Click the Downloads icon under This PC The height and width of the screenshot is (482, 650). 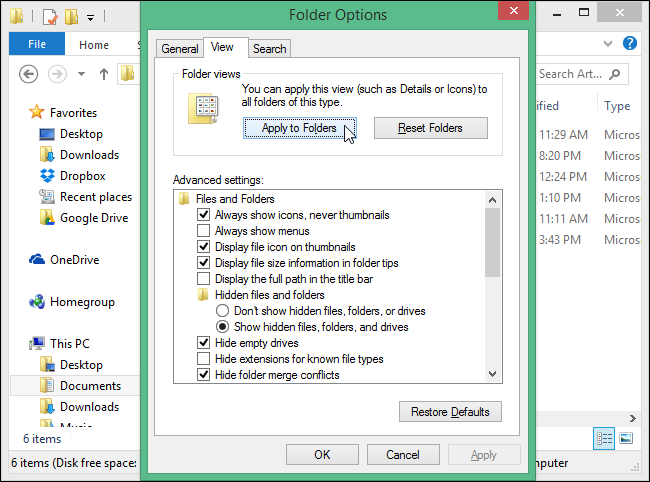pos(47,407)
